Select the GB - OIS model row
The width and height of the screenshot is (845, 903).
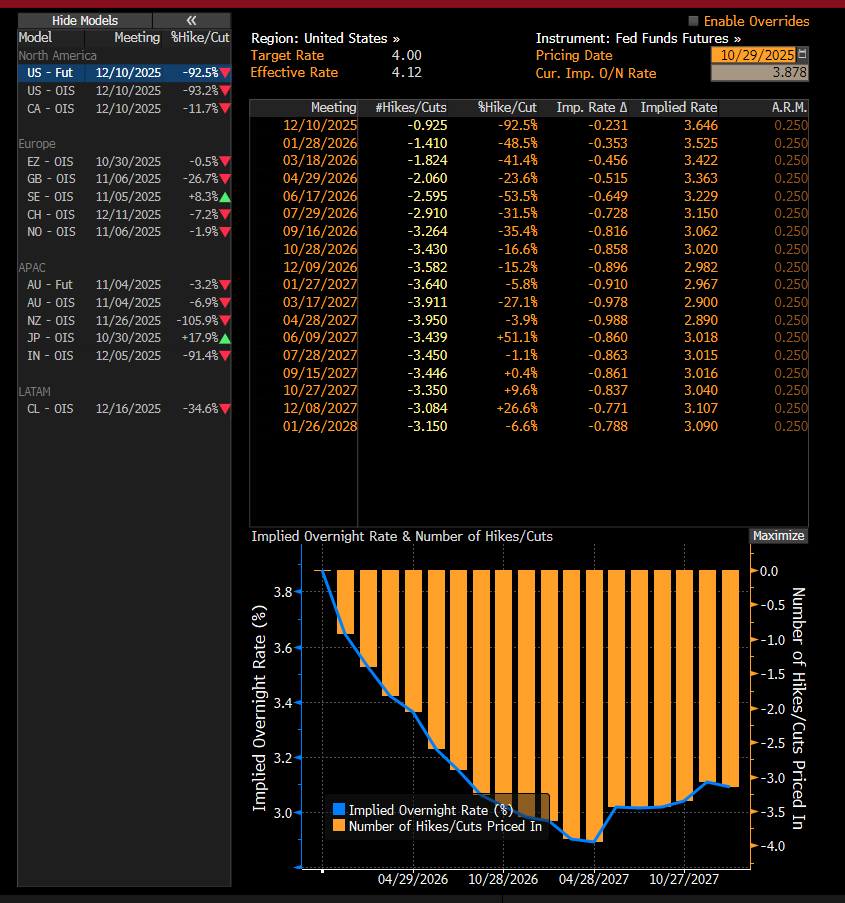click(124, 179)
